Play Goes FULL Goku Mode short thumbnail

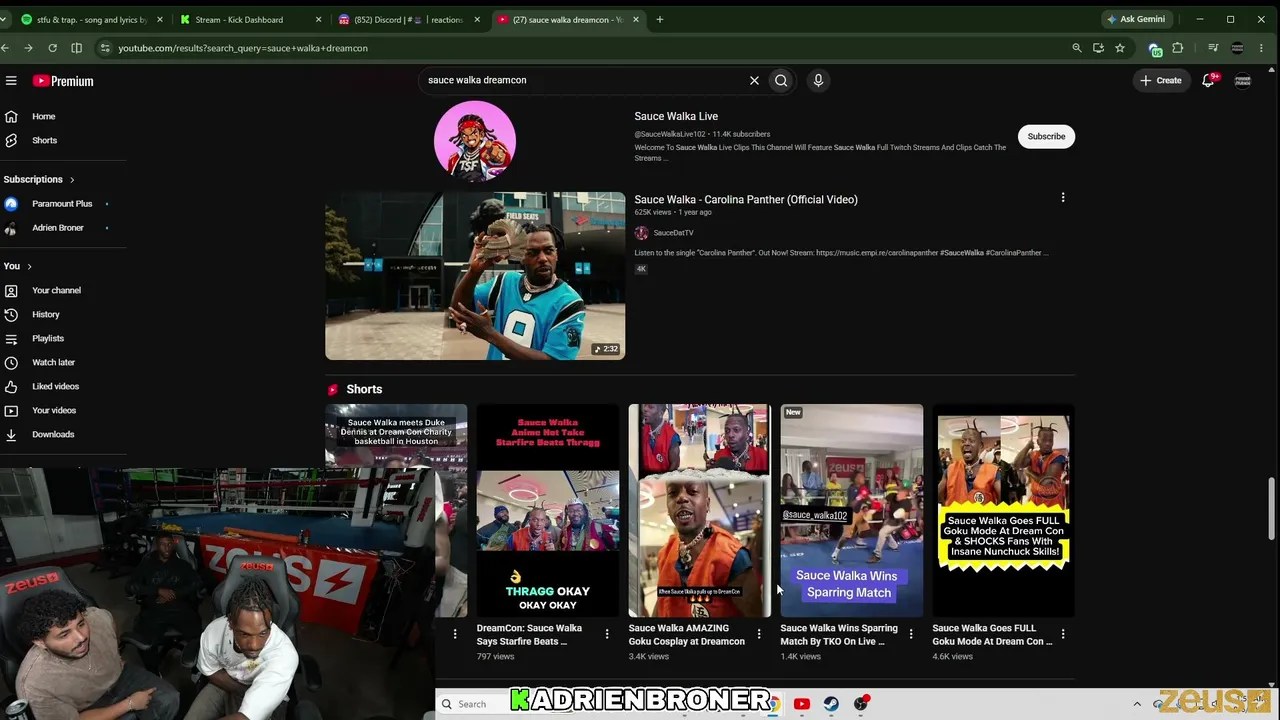(1004, 510)
